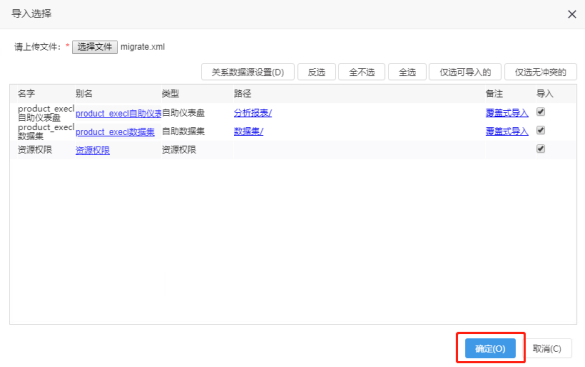585x367 pixels.
Task: Open the 分析报表/ path link
Action: (x=253, y=113)
